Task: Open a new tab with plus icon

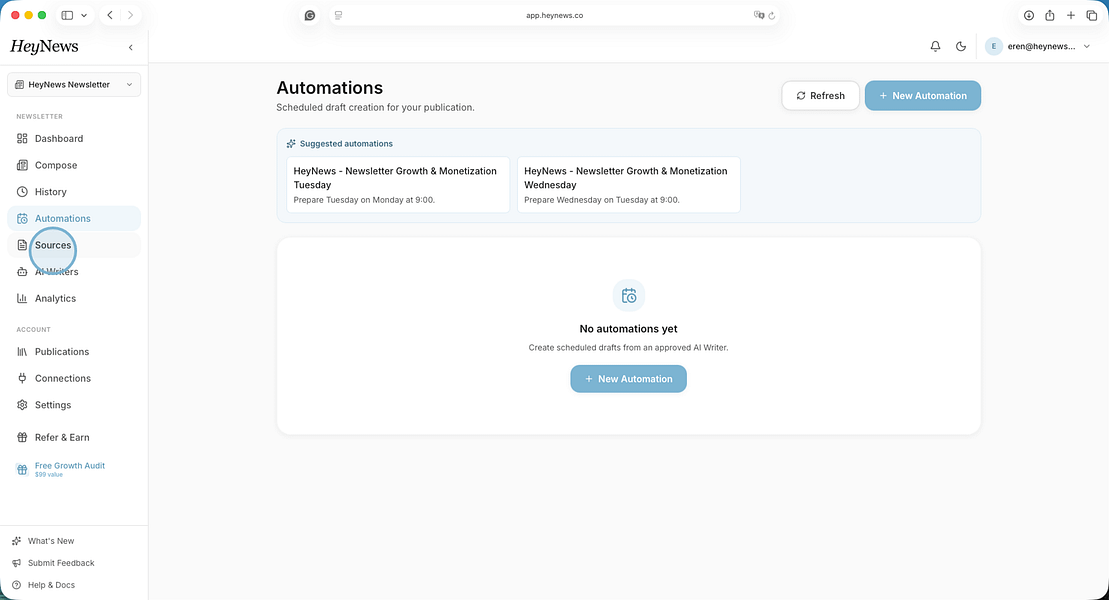Action: tap(1071, 15)
